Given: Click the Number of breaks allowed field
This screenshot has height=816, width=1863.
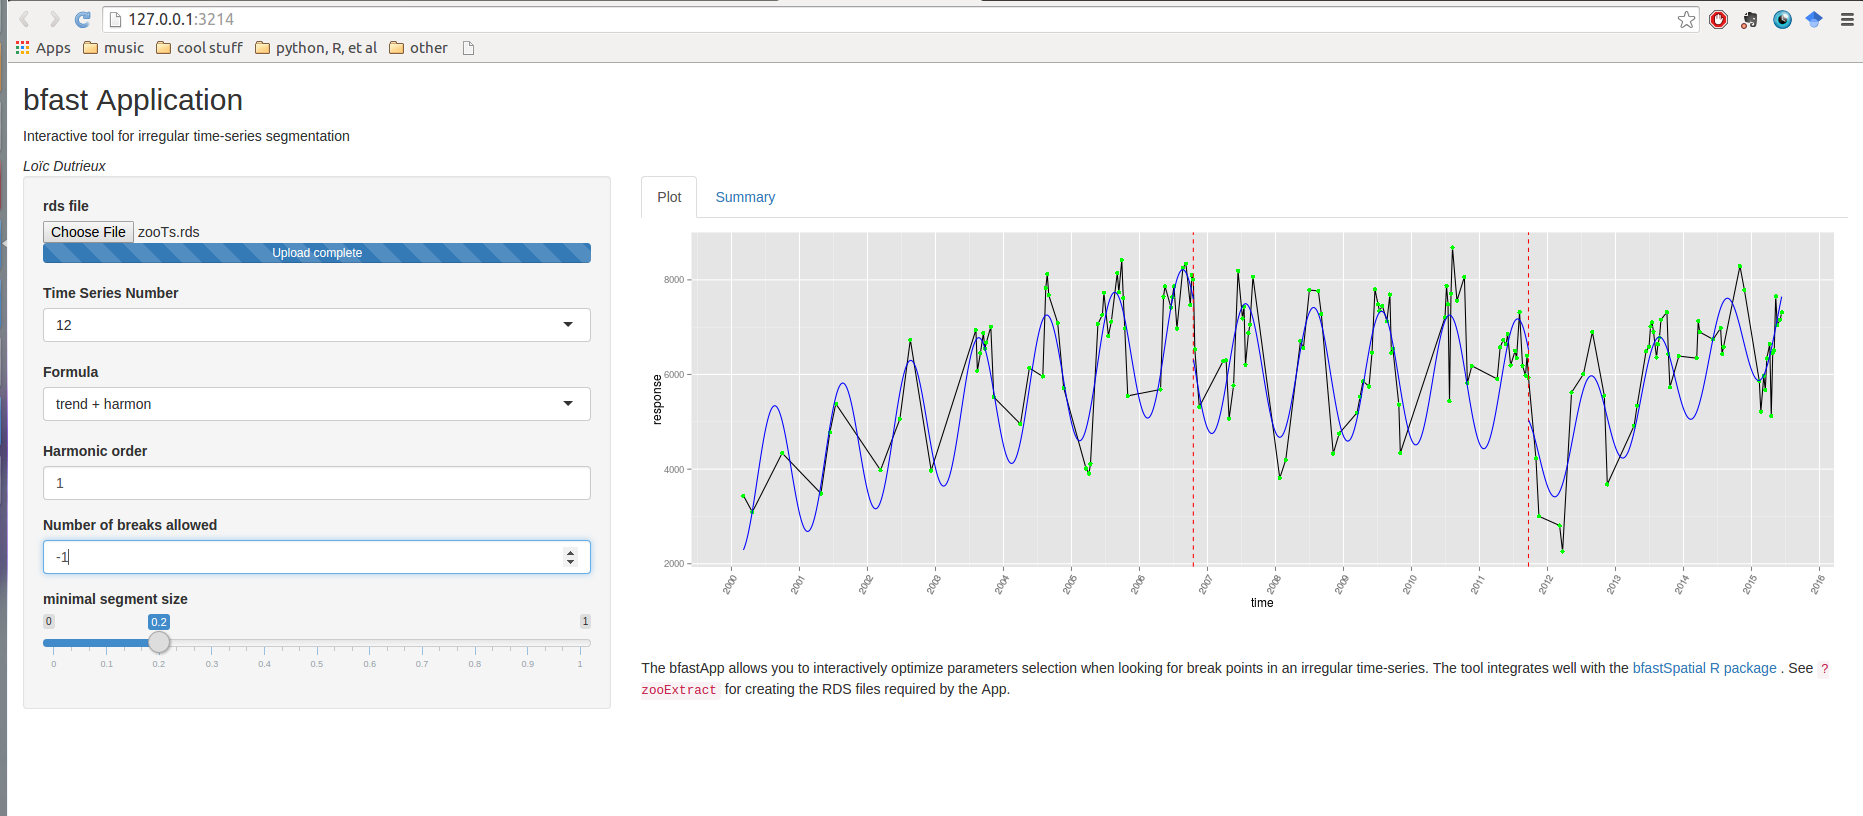Looking at the screenshot, I should click(317, 557).
